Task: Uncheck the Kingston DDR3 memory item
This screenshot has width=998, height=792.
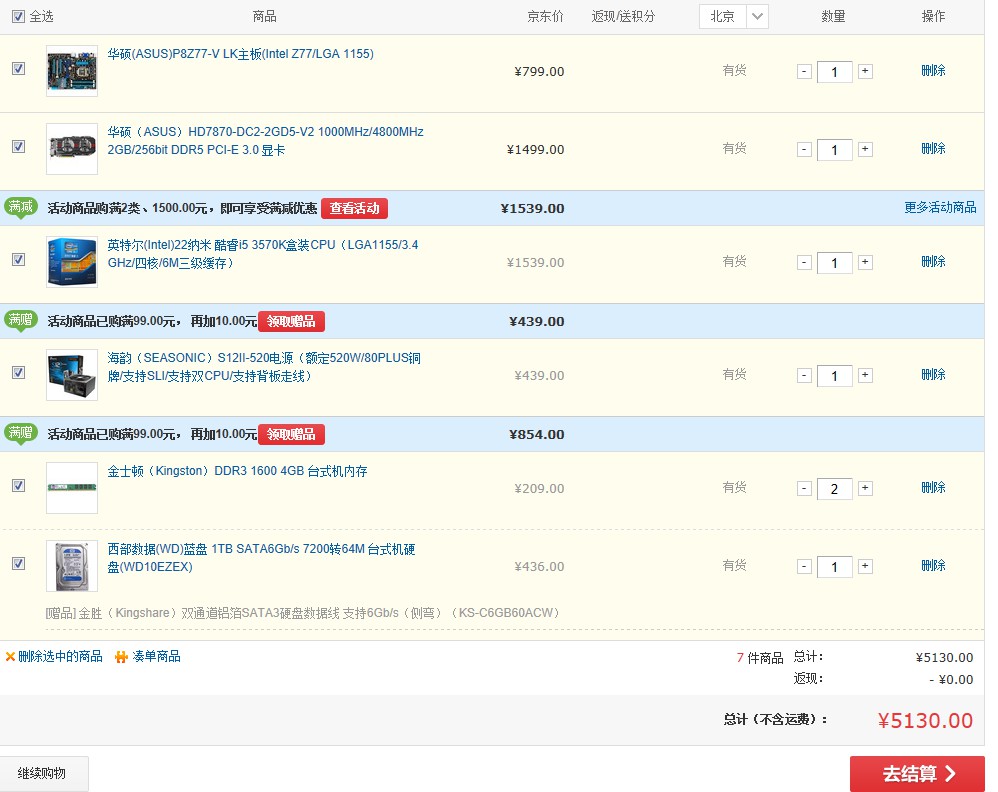Action: [18, 486]
